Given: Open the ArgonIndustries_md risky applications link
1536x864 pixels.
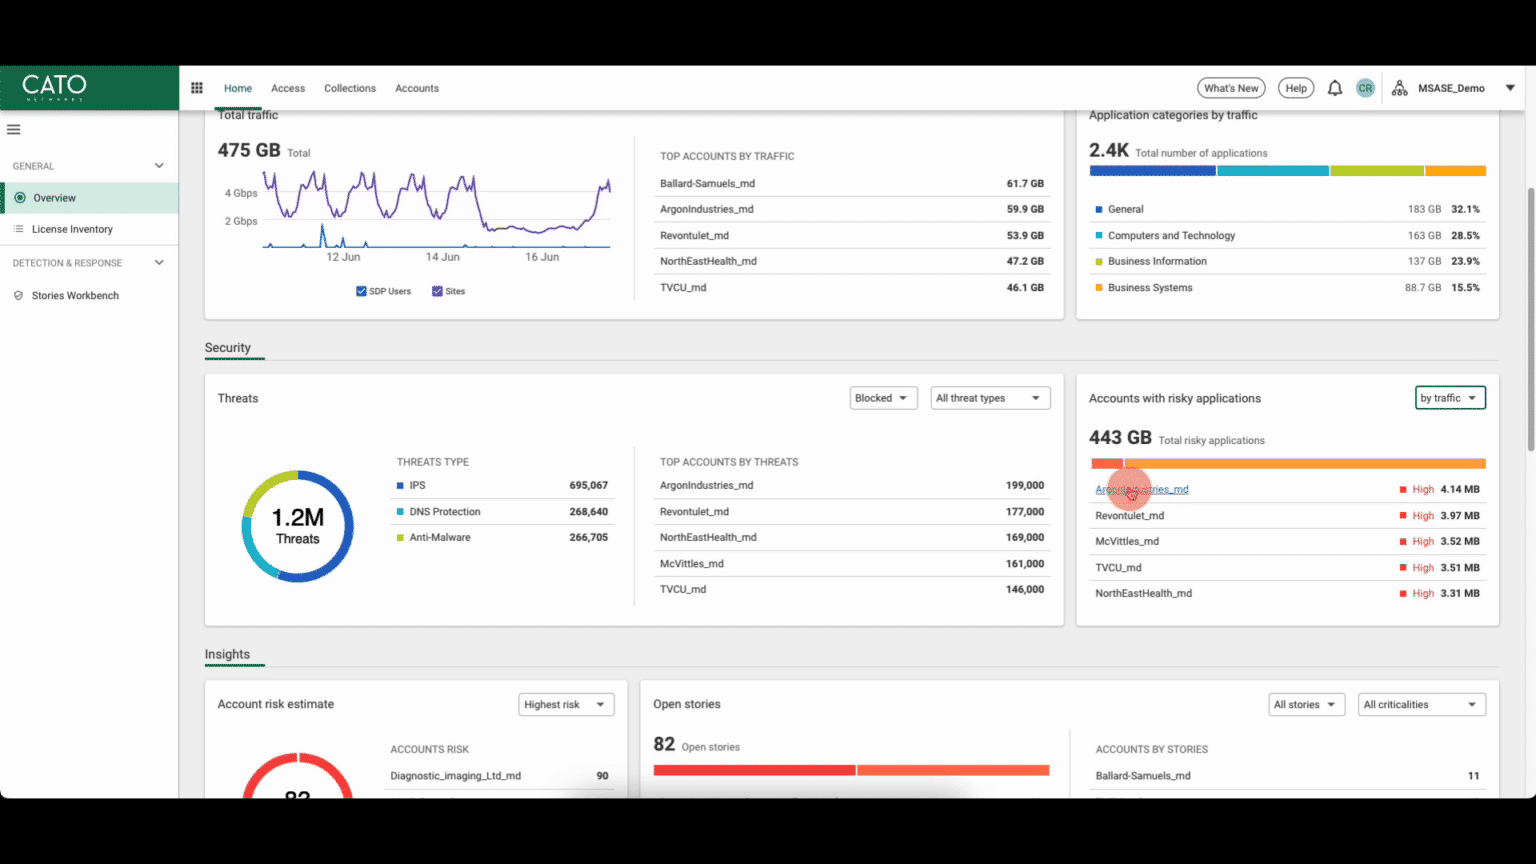Looking at the screenshot, I should pos(1142,489).
